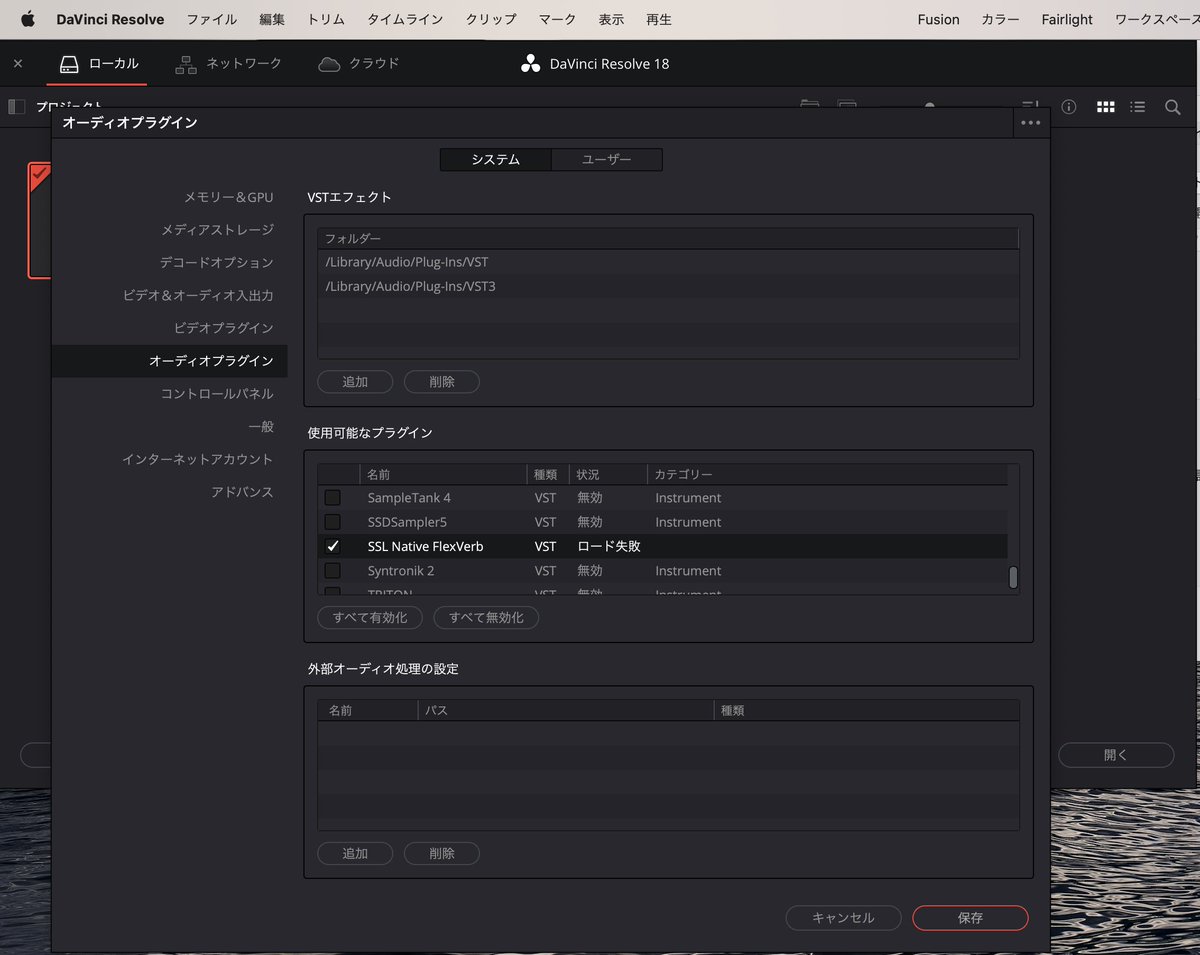Click すべて有効化 button
The width and height of the screenshot is (1200, 955).
[x=370, y=618]
